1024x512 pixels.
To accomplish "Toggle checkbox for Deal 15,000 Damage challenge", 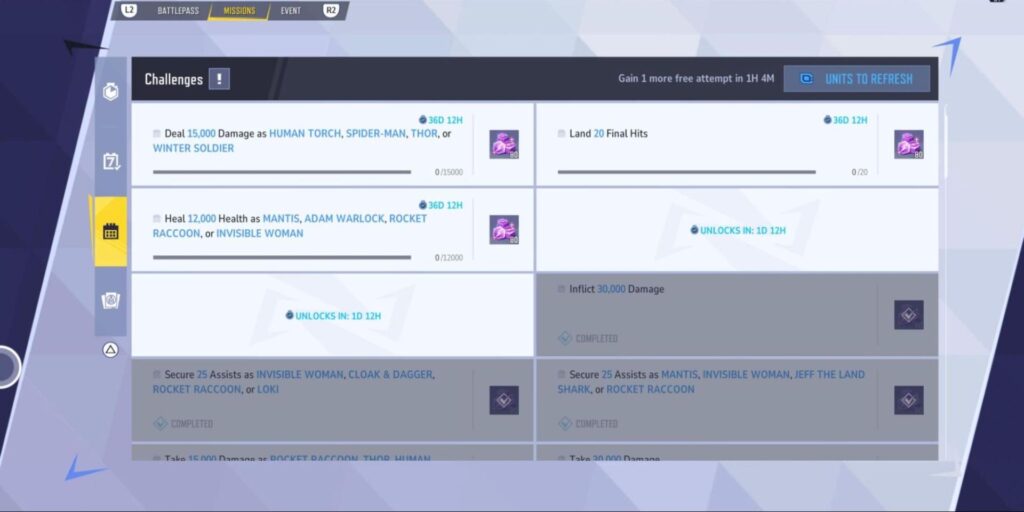I will [157, 133].
